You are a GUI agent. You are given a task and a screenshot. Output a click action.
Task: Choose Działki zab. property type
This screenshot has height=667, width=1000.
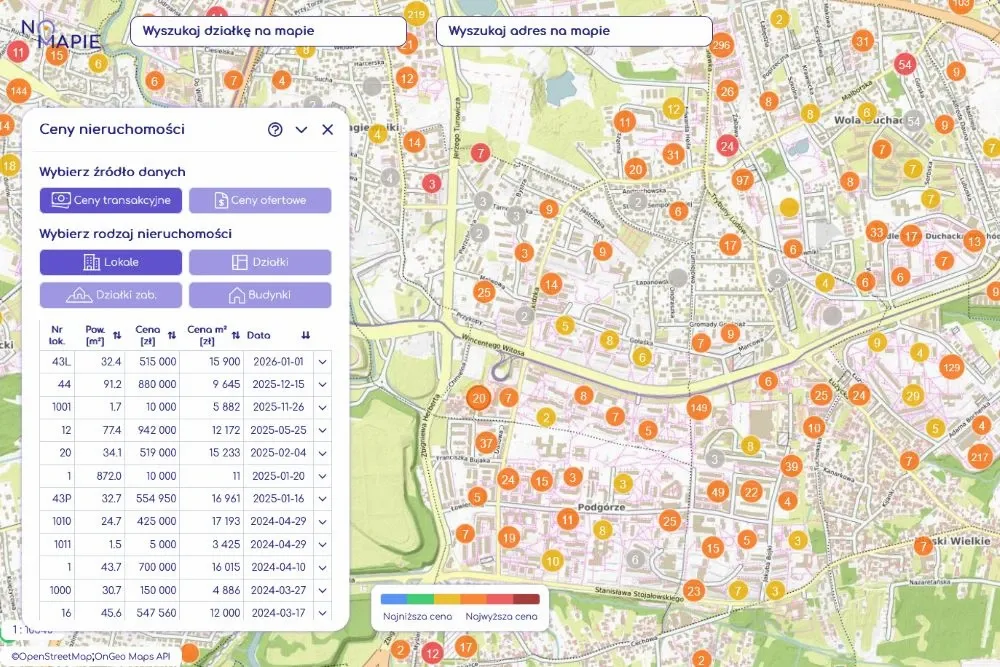(x=111, y=295)
